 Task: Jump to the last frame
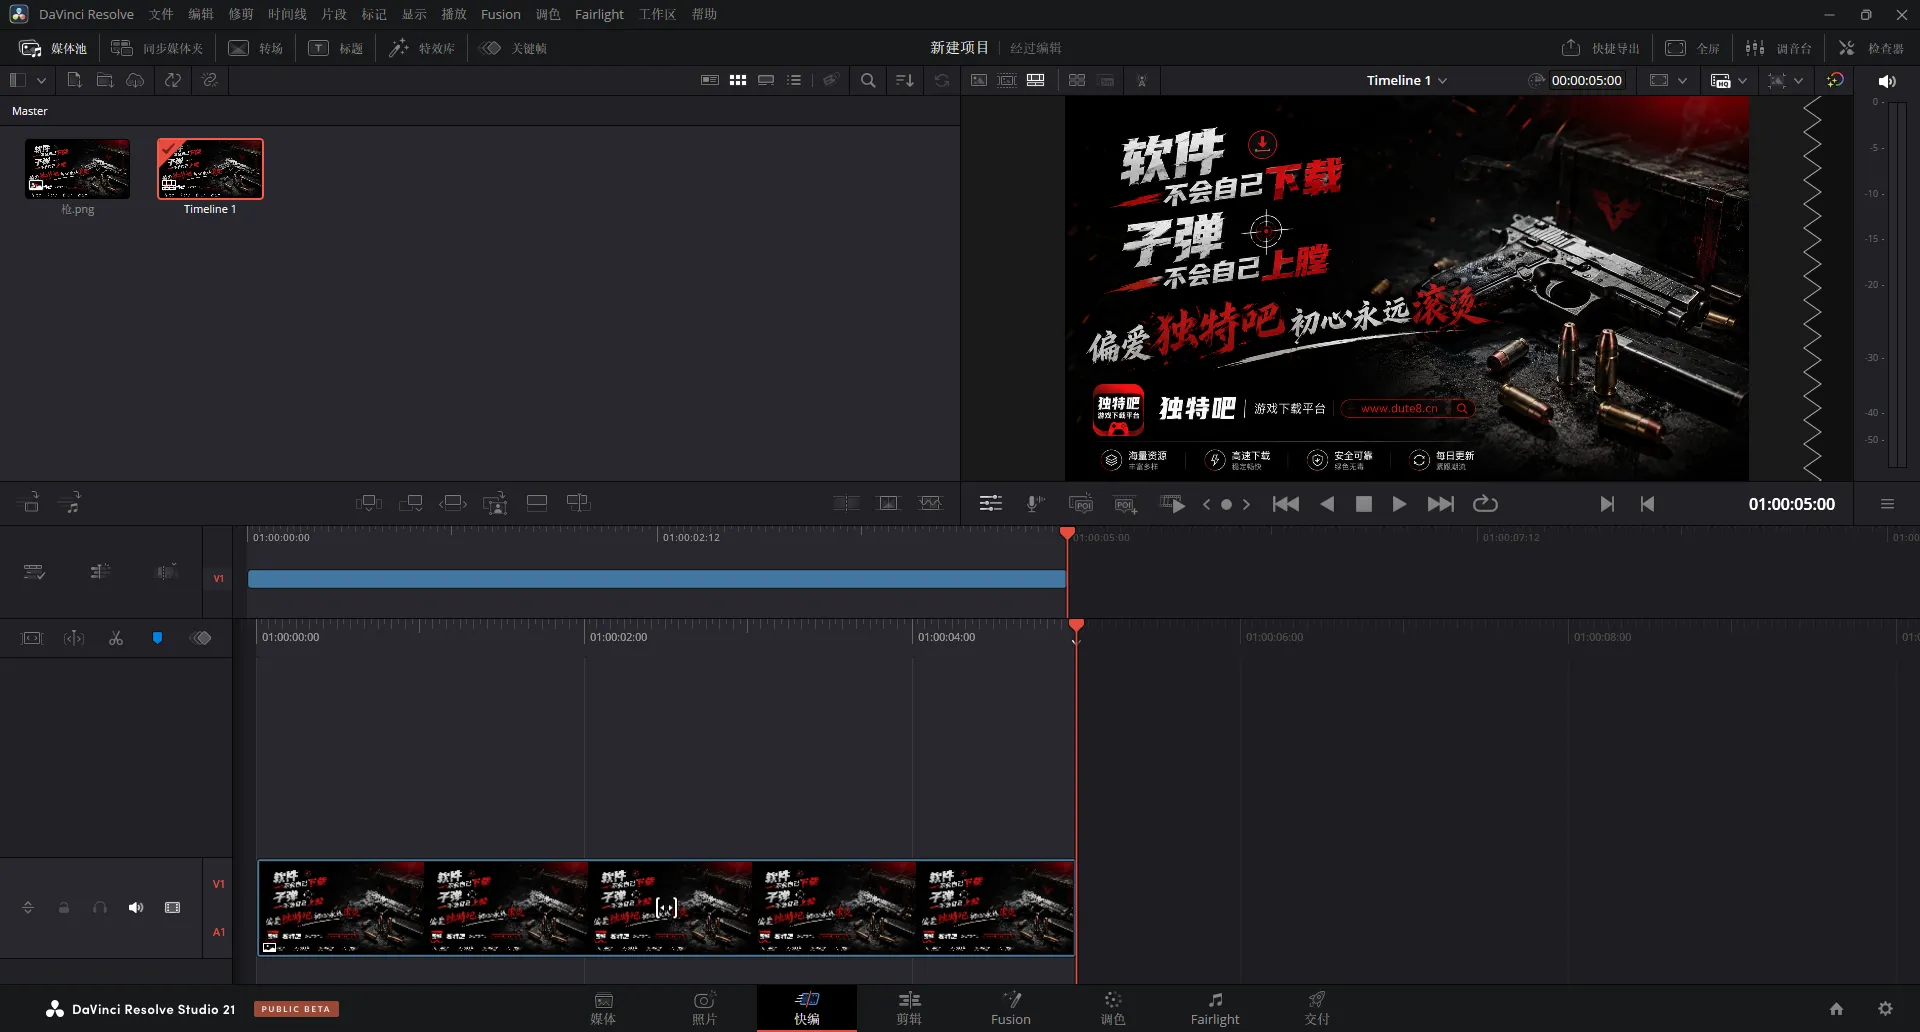(x=1441, y=504)
